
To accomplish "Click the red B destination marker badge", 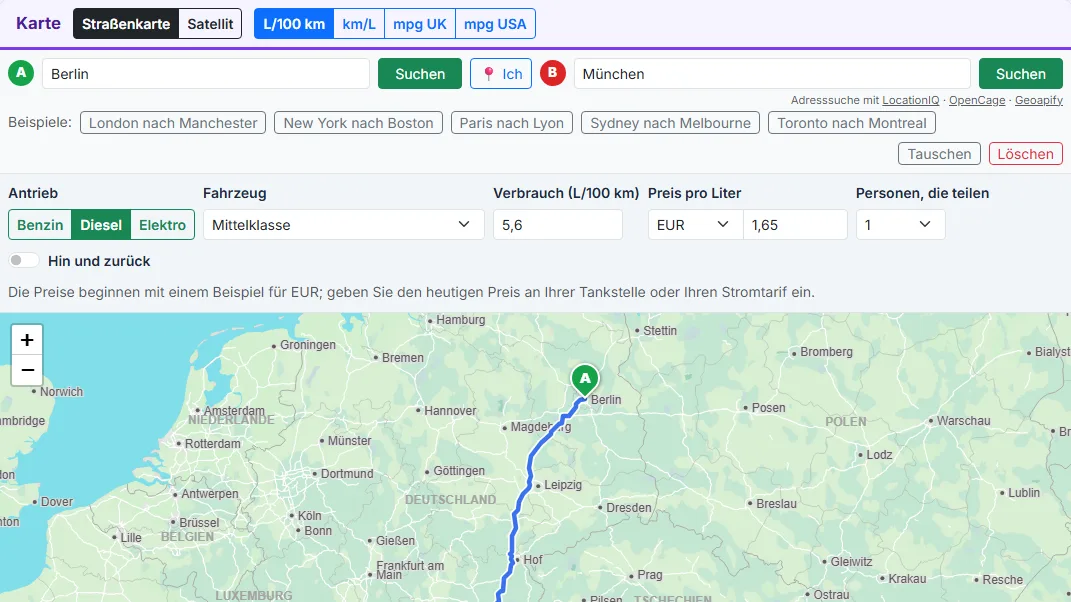I will click(553, 72).
